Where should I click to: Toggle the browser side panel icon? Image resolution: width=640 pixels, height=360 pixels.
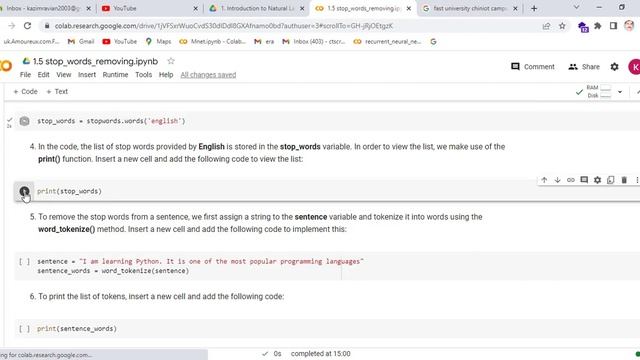point(613,26)
